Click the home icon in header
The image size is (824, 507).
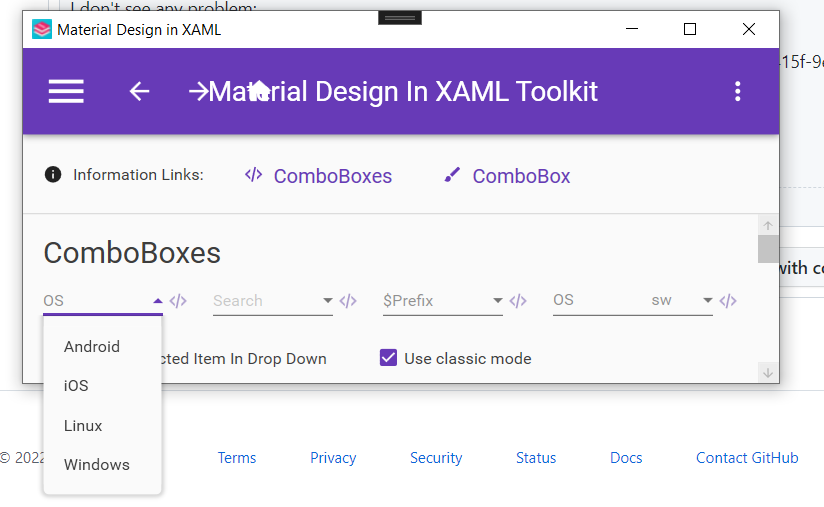[x=260, y=90]
